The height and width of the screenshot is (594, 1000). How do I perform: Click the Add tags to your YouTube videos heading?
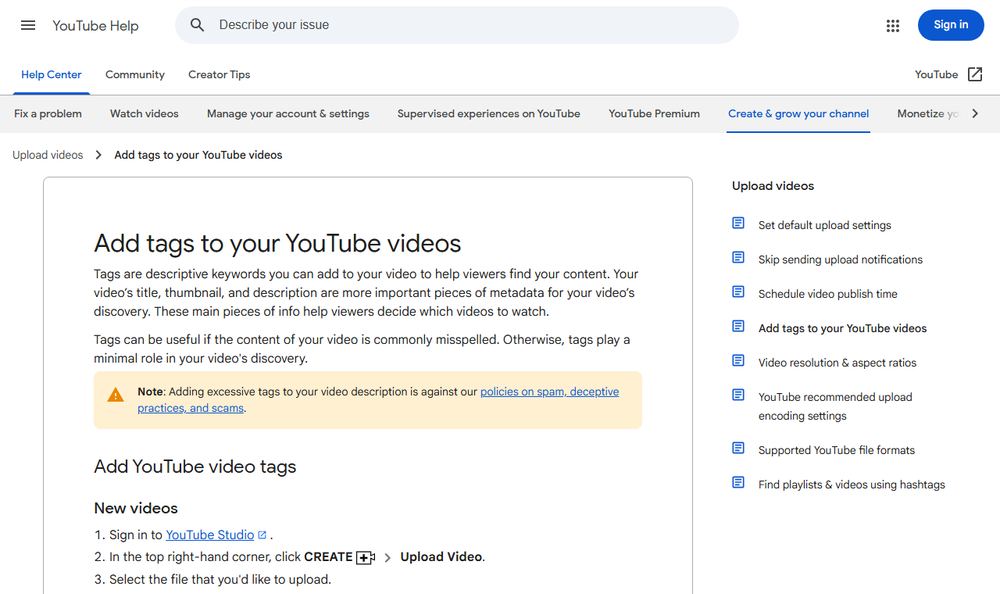[277, 244]
